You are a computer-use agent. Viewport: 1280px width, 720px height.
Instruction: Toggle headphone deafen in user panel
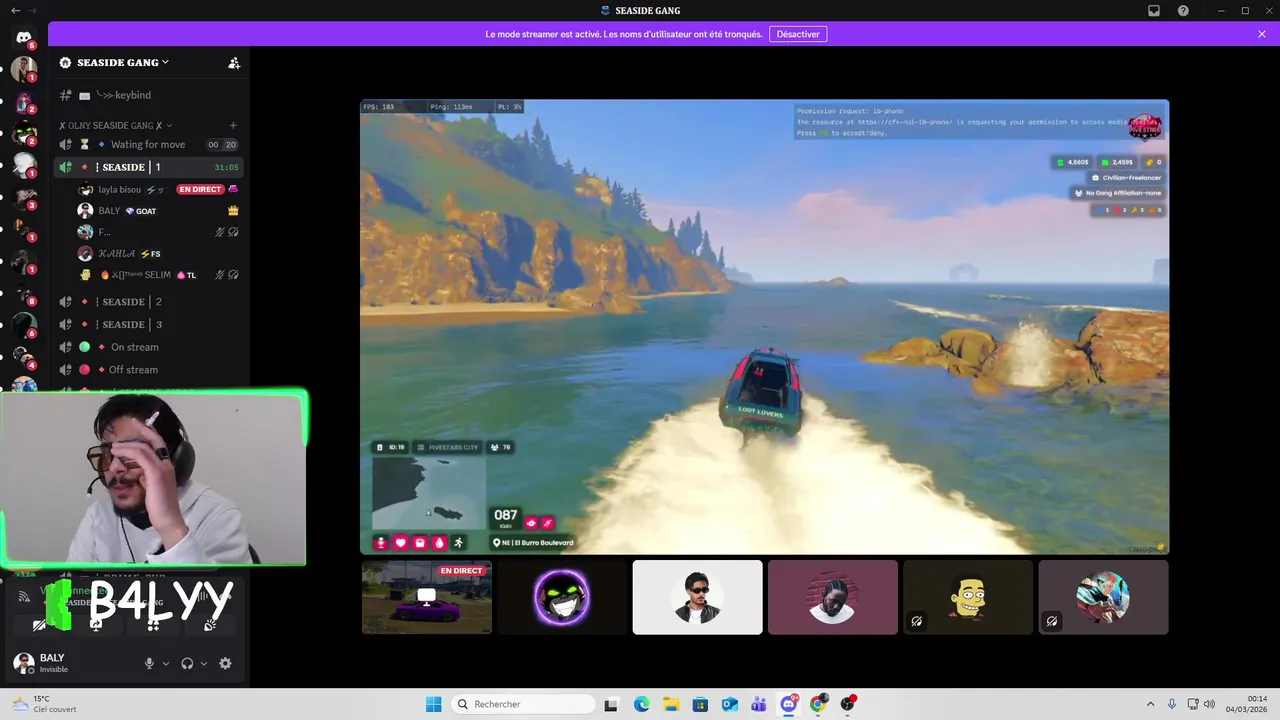tap(187, 663)
